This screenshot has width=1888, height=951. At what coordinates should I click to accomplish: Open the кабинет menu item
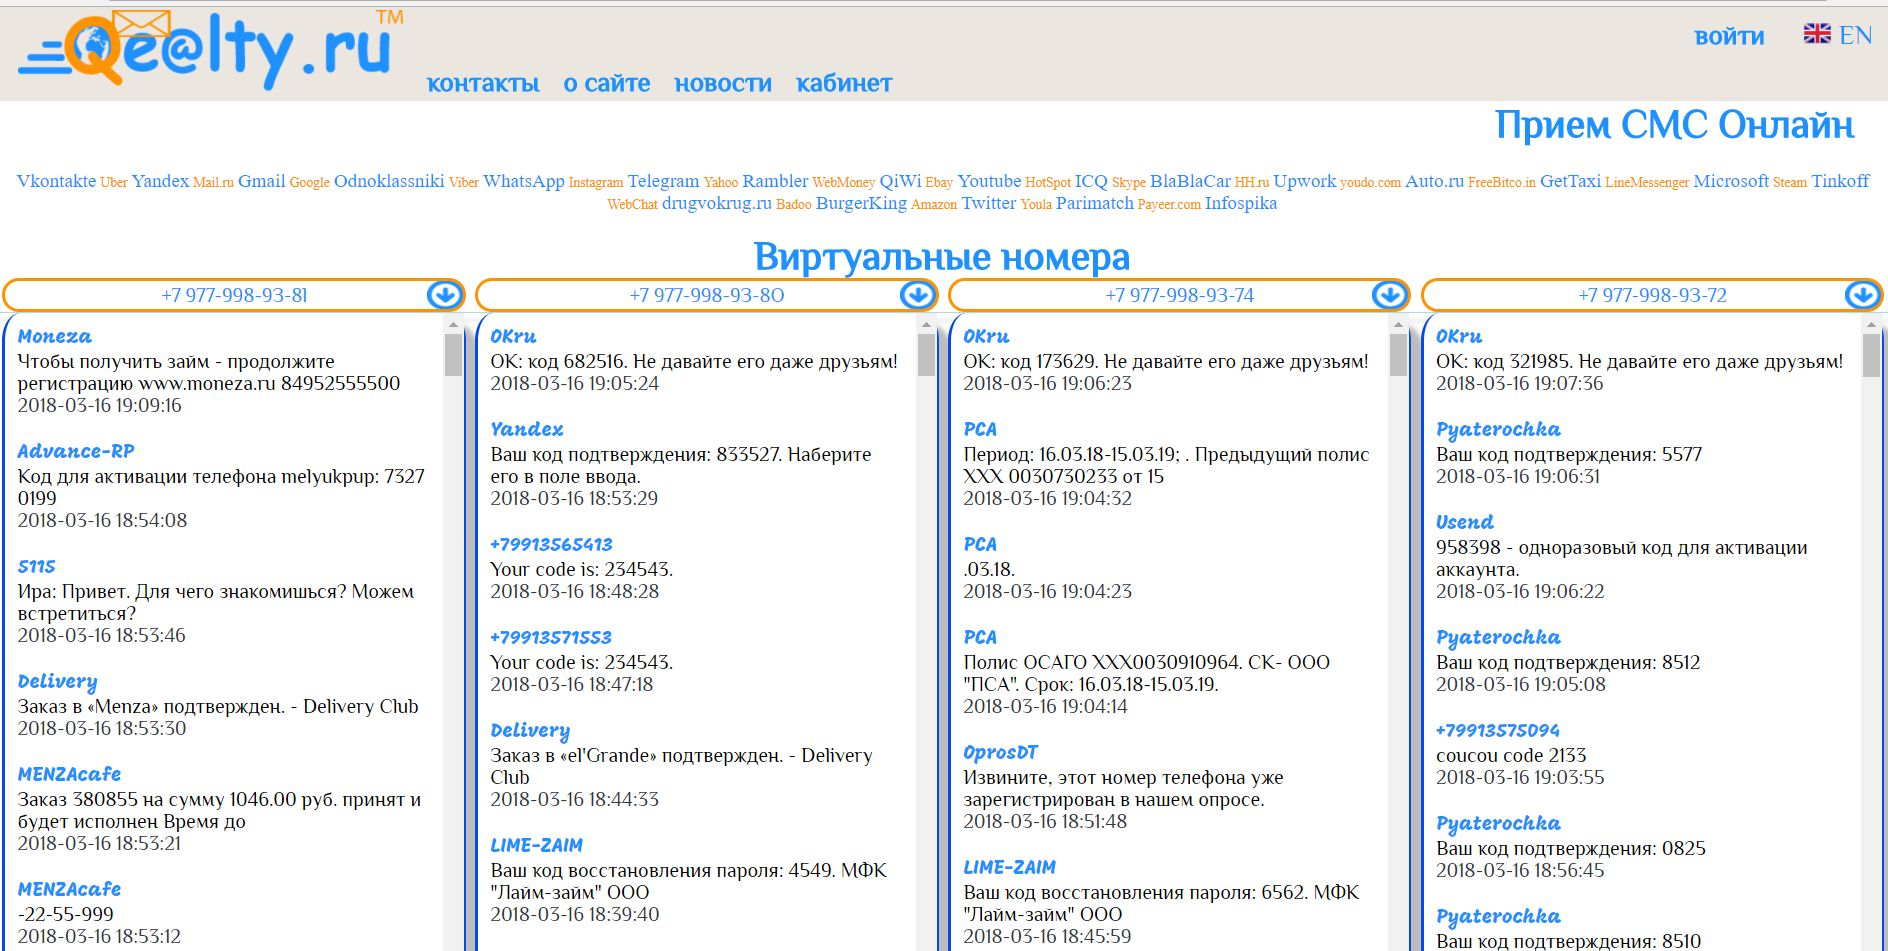tap(844, 83)
